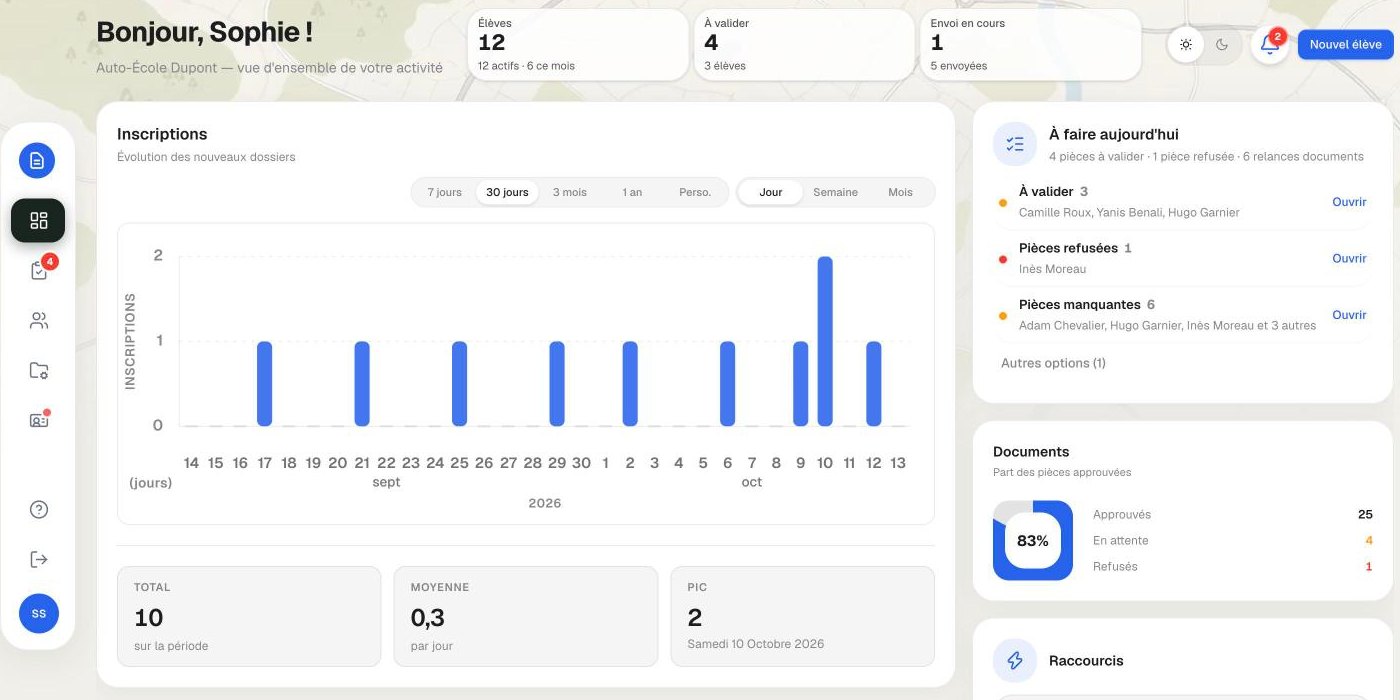Go to the students (people) sidebar icon

[x=39, y=321]
